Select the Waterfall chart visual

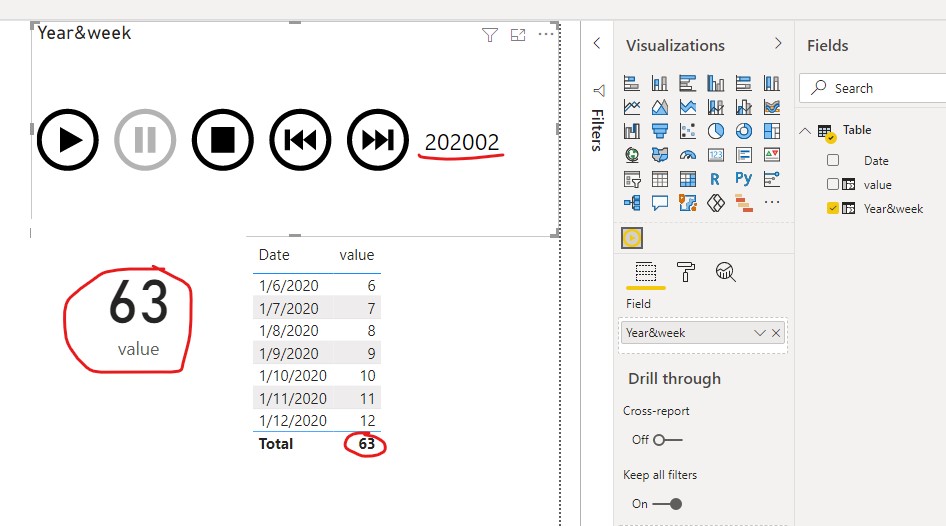pos(632,131)
